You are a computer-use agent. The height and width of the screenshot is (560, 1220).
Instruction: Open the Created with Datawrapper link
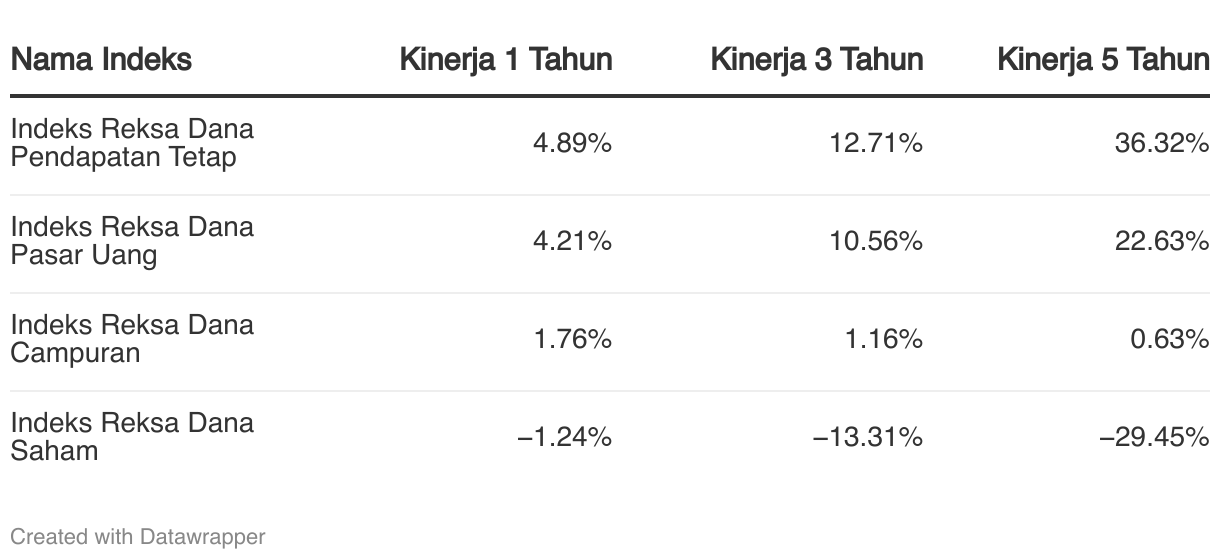coord(138,537)
